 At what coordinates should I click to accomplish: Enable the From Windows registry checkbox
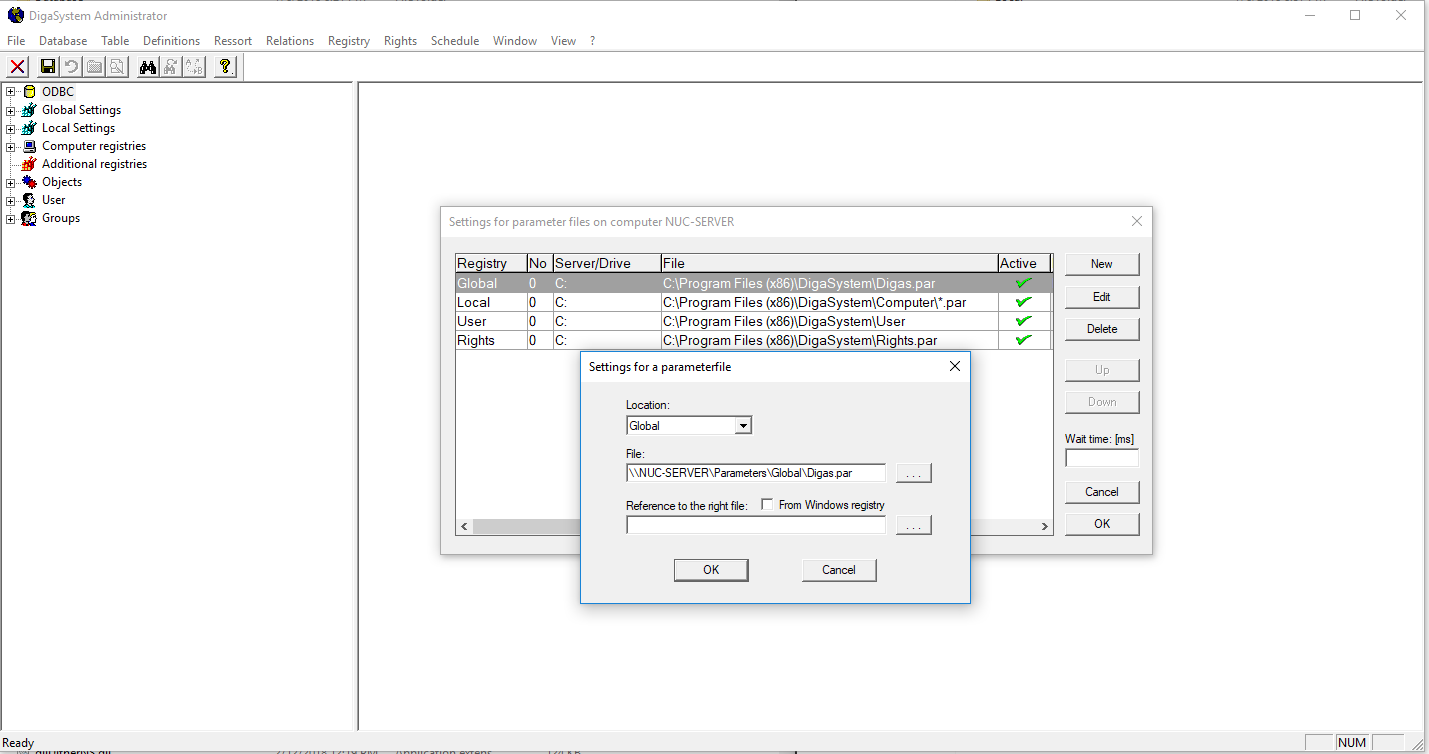(x=767, y=505)
